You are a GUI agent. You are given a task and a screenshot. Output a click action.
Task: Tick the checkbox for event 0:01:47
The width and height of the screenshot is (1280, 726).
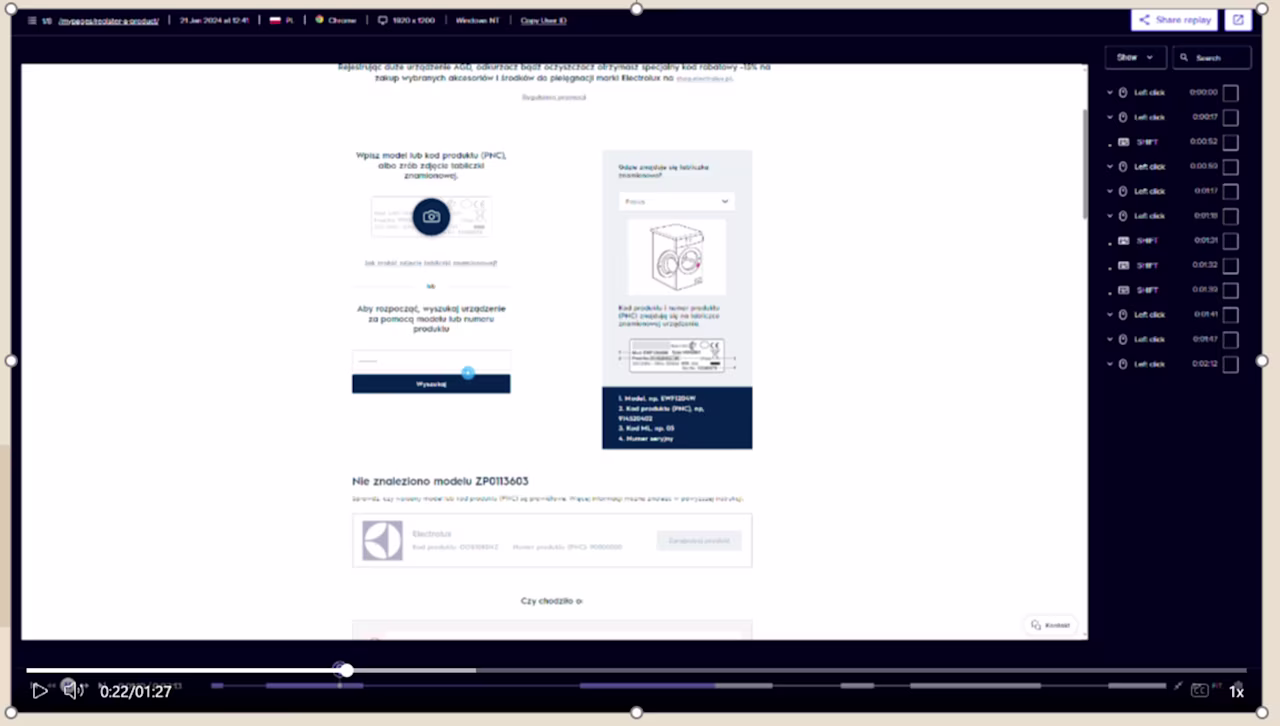(1231, 339)
